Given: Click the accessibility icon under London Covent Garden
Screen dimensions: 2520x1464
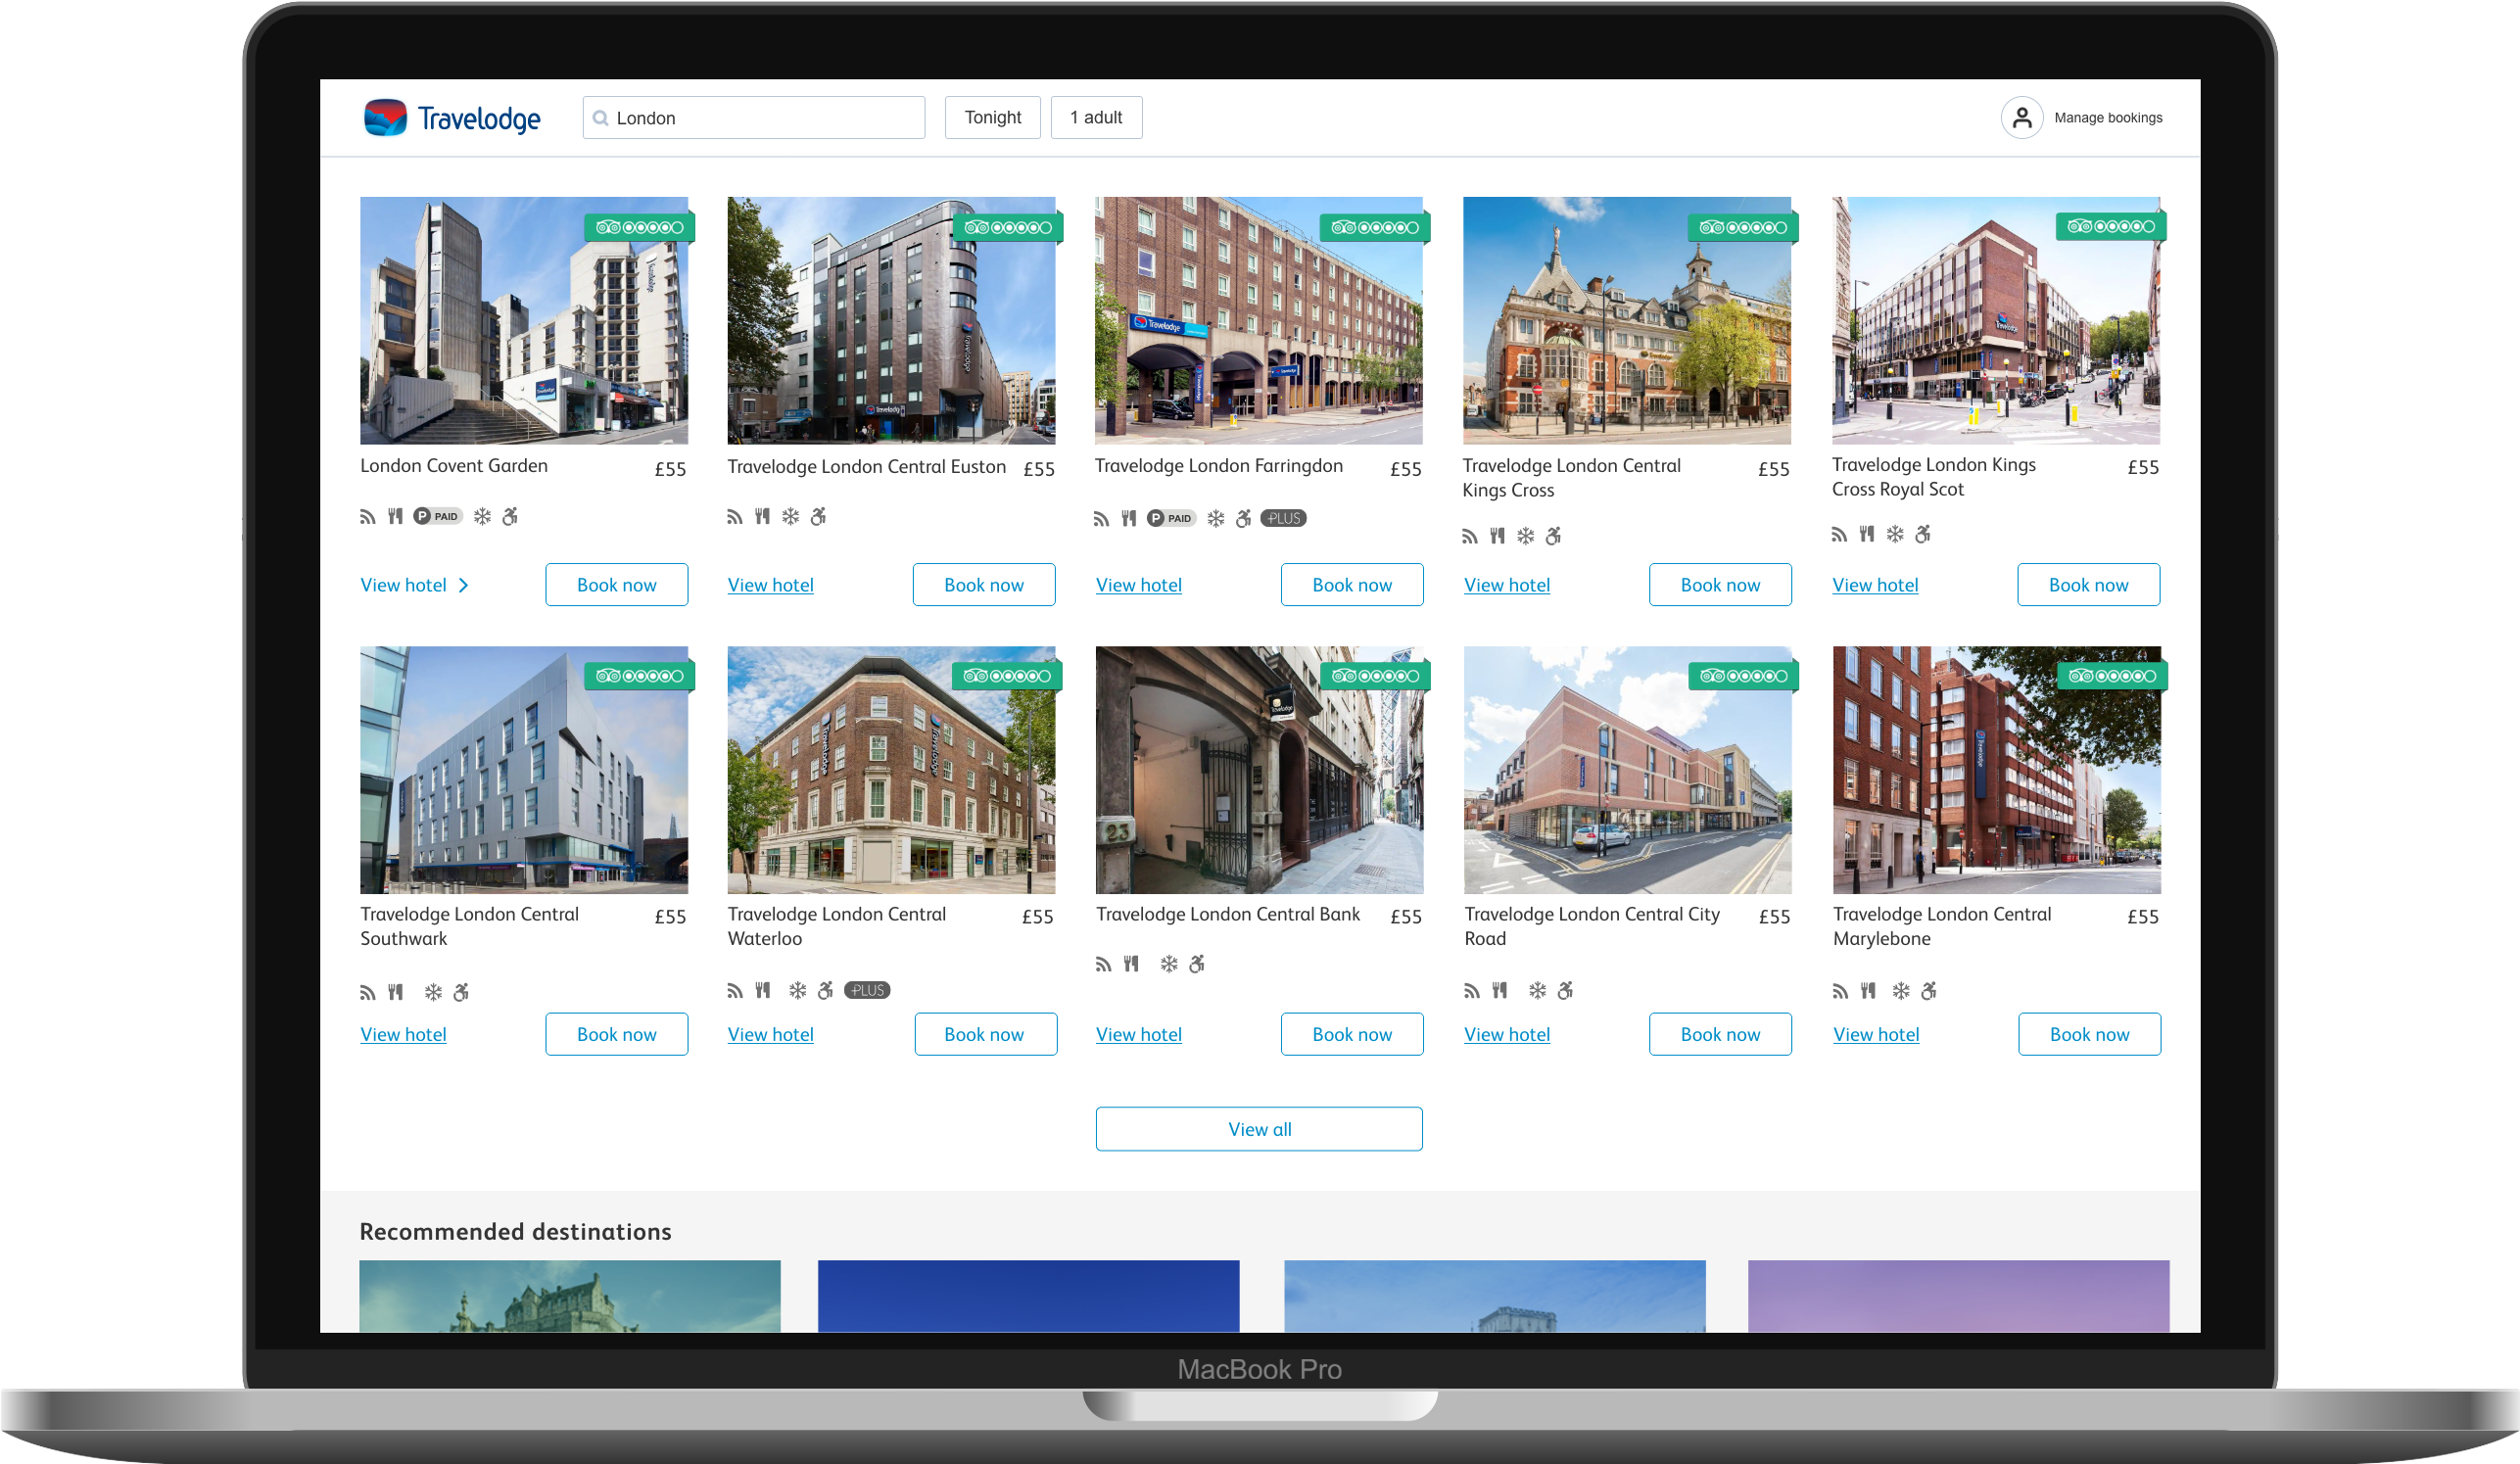Looking at the screenshot, I should pos(510,517).
